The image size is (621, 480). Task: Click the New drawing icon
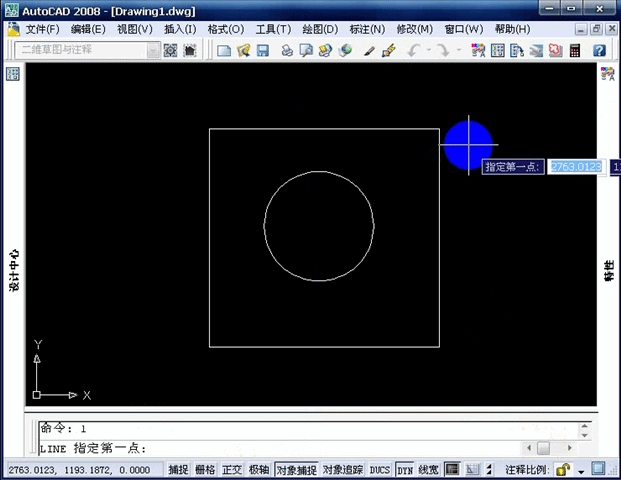(x=224, y=51)
